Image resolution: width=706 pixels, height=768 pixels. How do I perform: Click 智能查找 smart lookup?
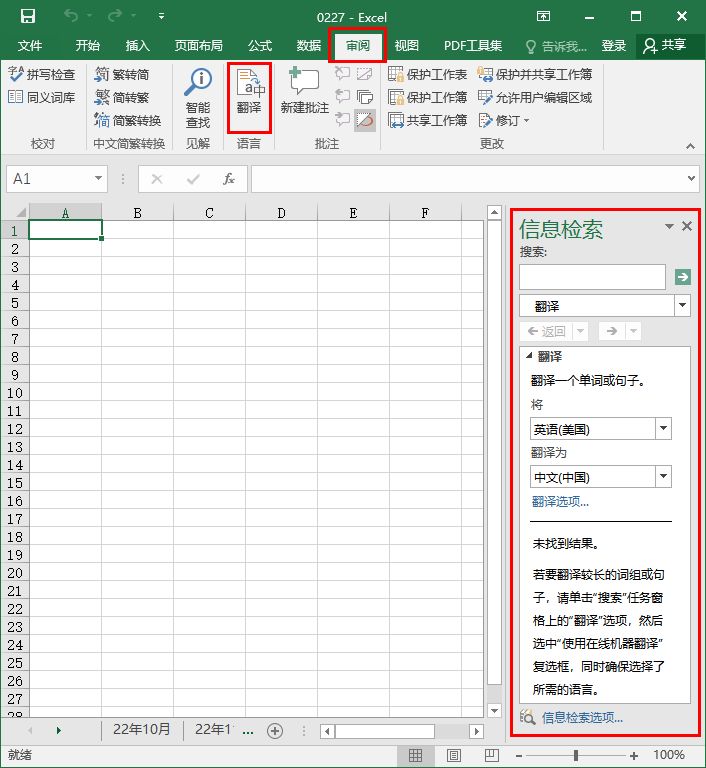pos(198,98)
